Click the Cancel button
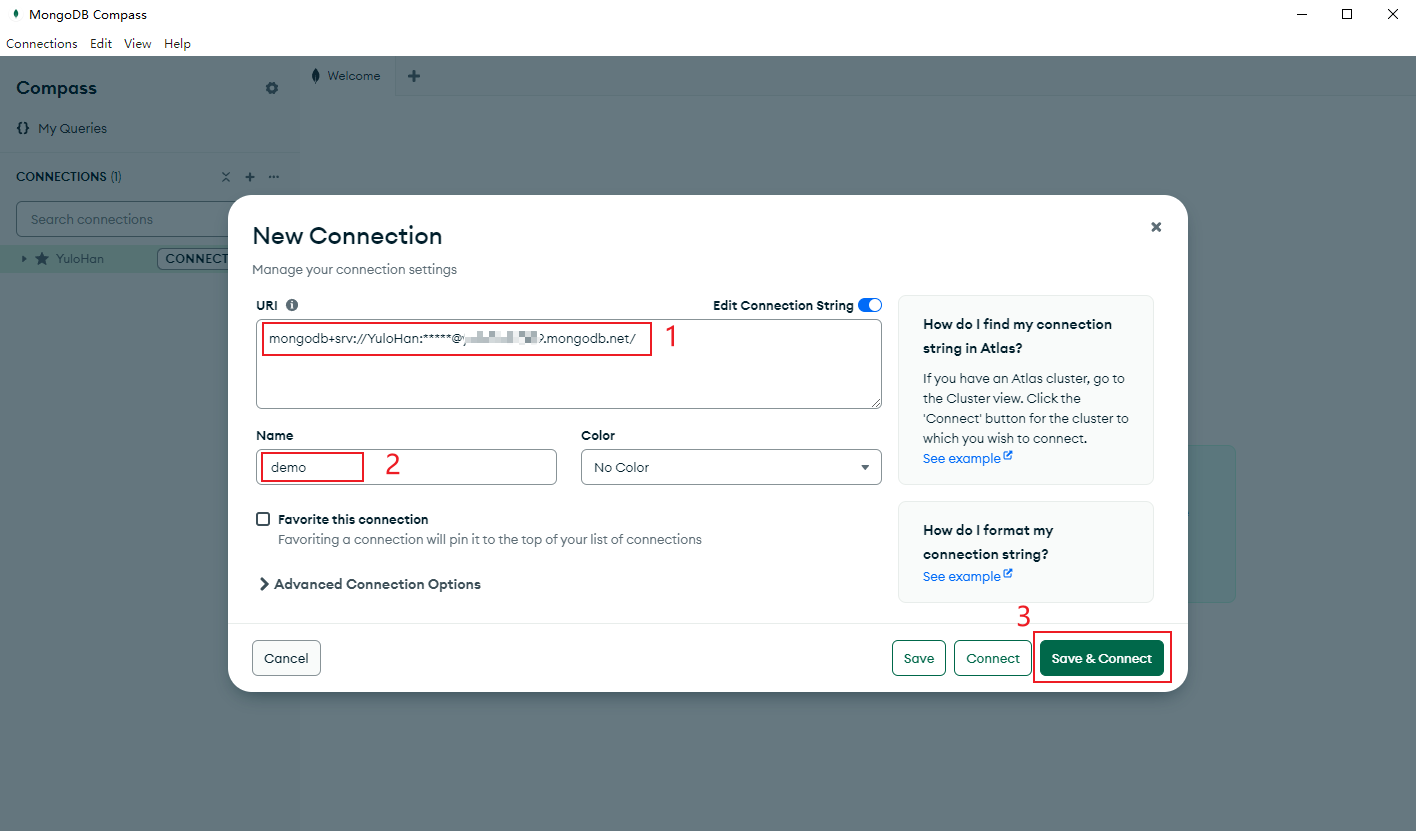 286,658
